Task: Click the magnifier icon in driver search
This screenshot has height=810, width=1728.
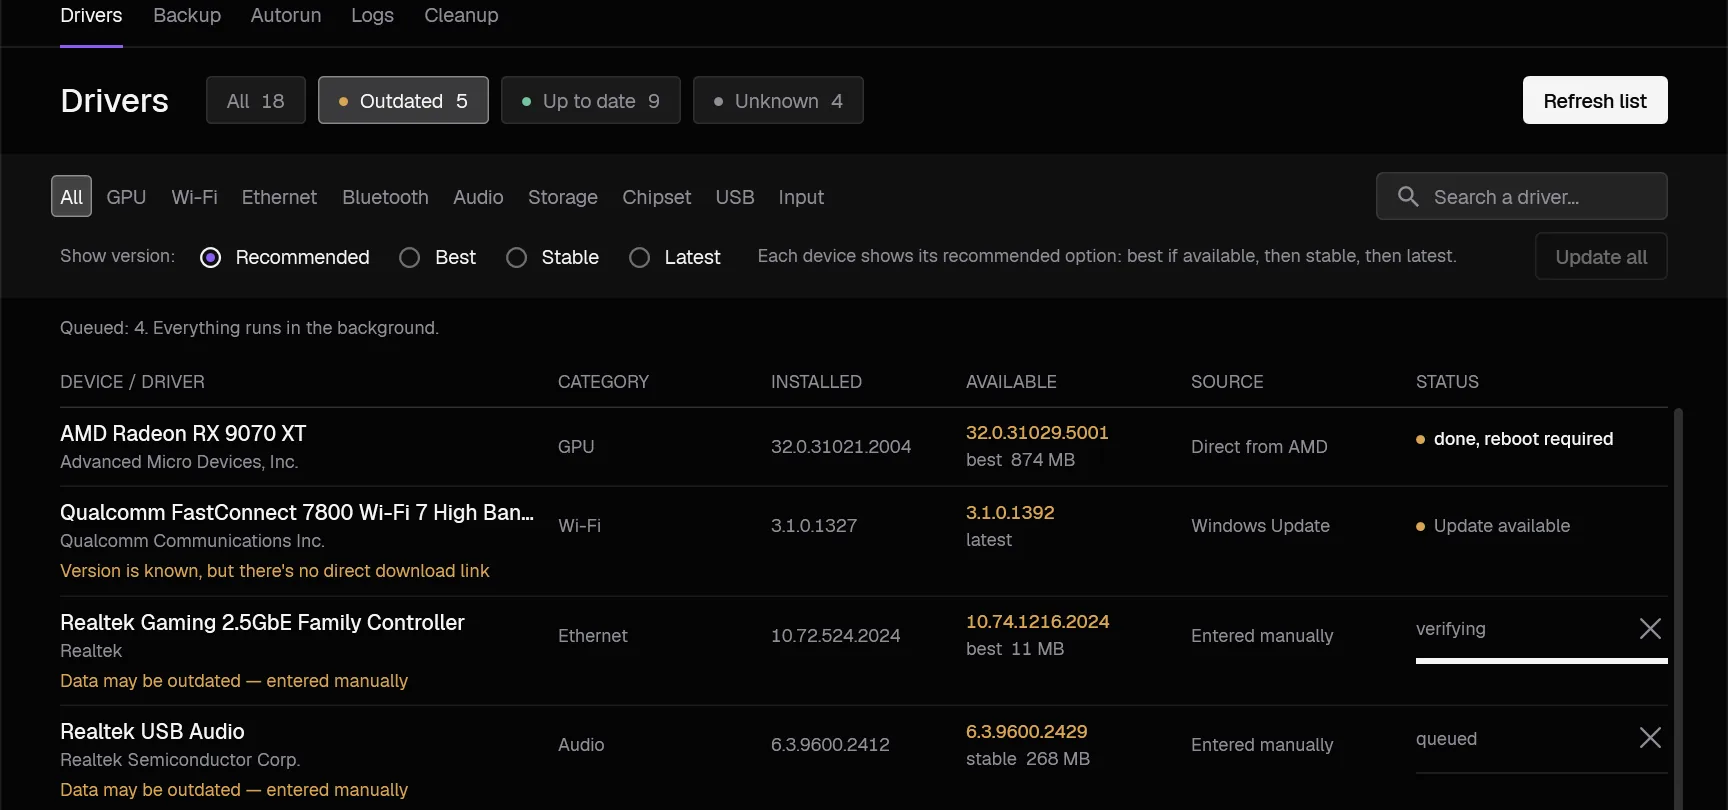Action: [x=1408, y=197]
